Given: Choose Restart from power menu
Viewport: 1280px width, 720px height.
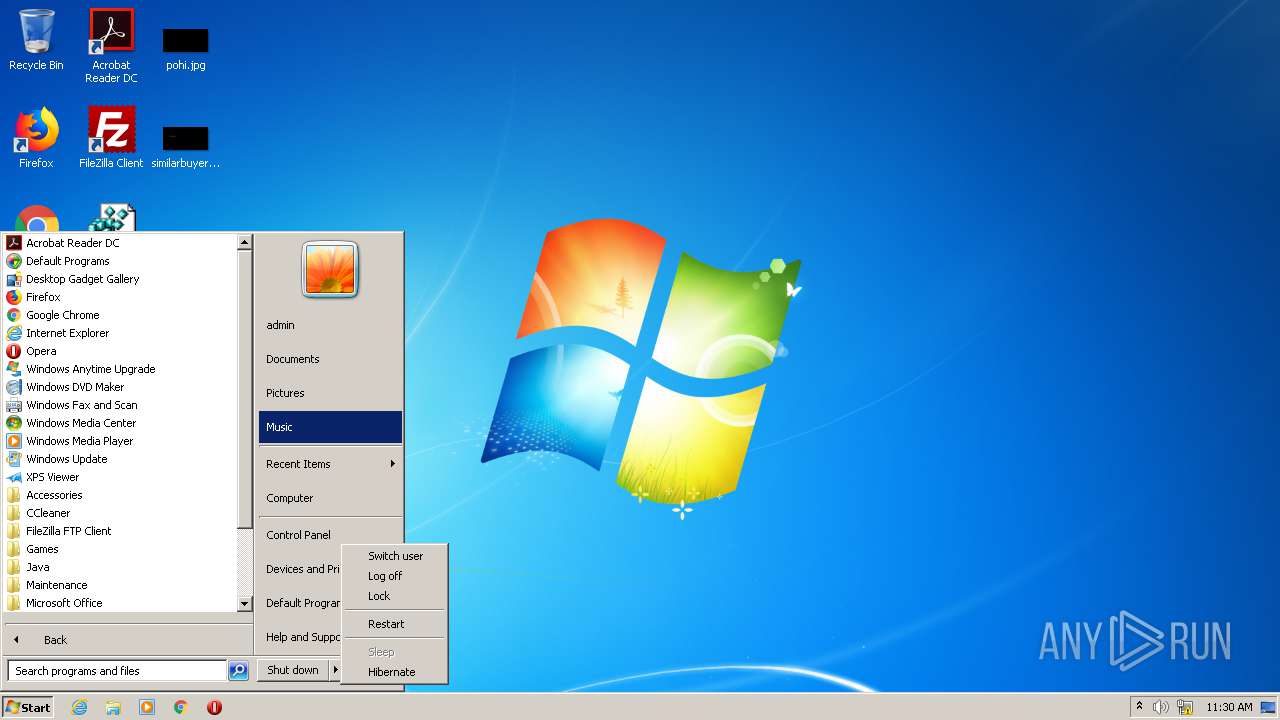Looking at the screenshot, I should pos(394,624).
